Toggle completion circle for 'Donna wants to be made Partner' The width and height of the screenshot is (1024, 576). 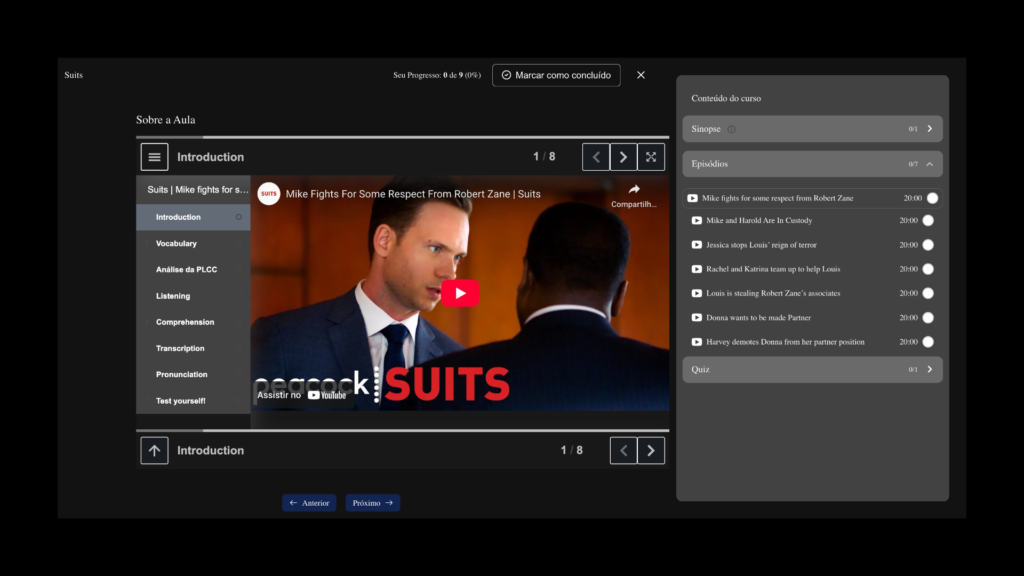(928, 318)
